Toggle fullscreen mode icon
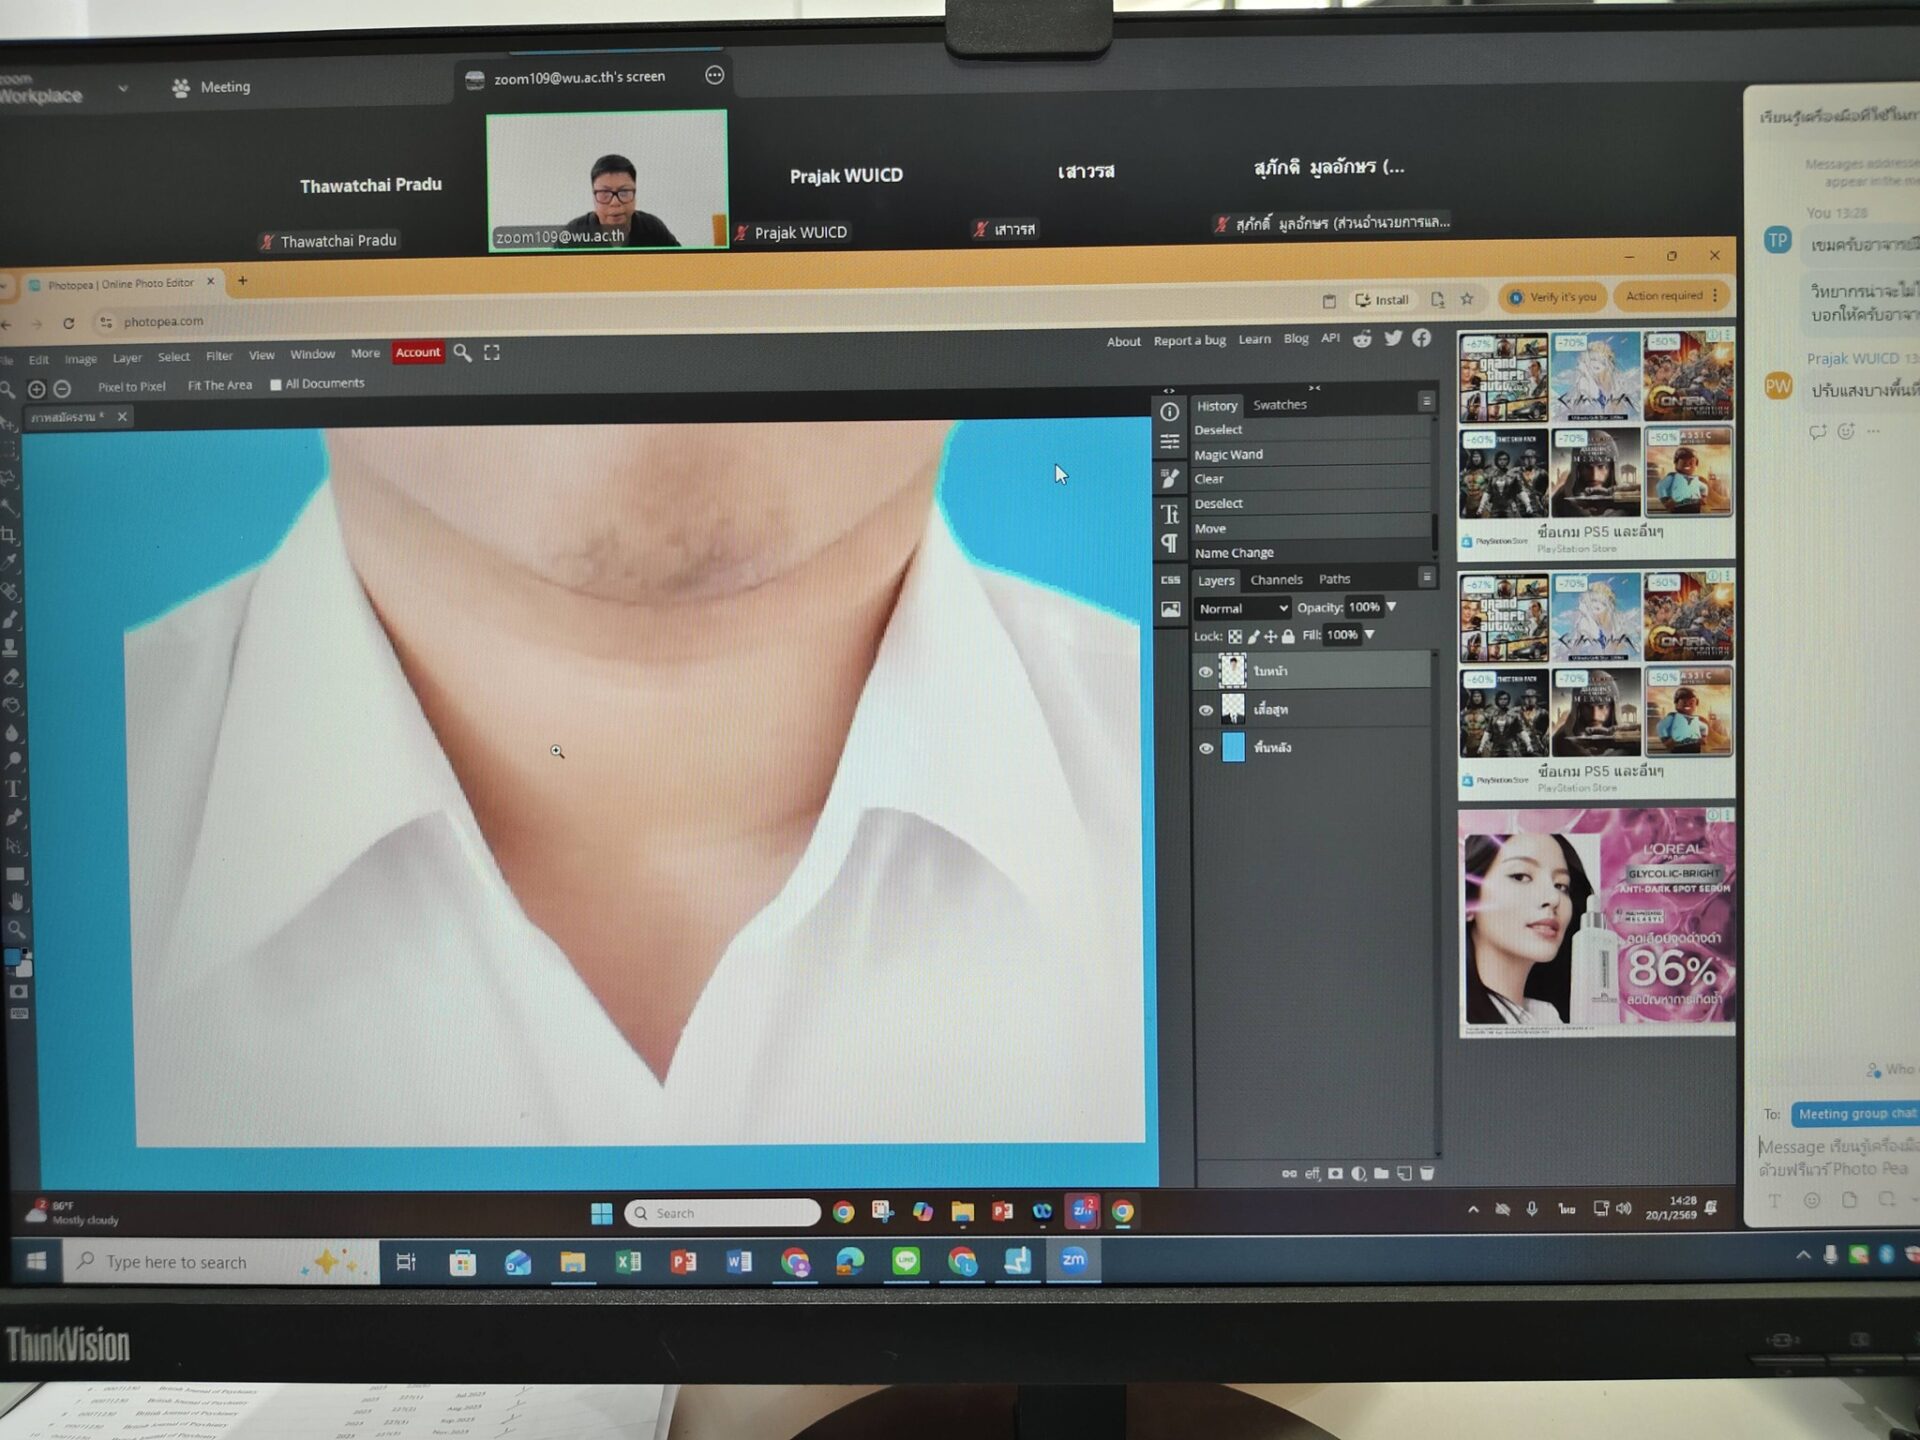This screenshot has width=1920, height=1440. 491,353
